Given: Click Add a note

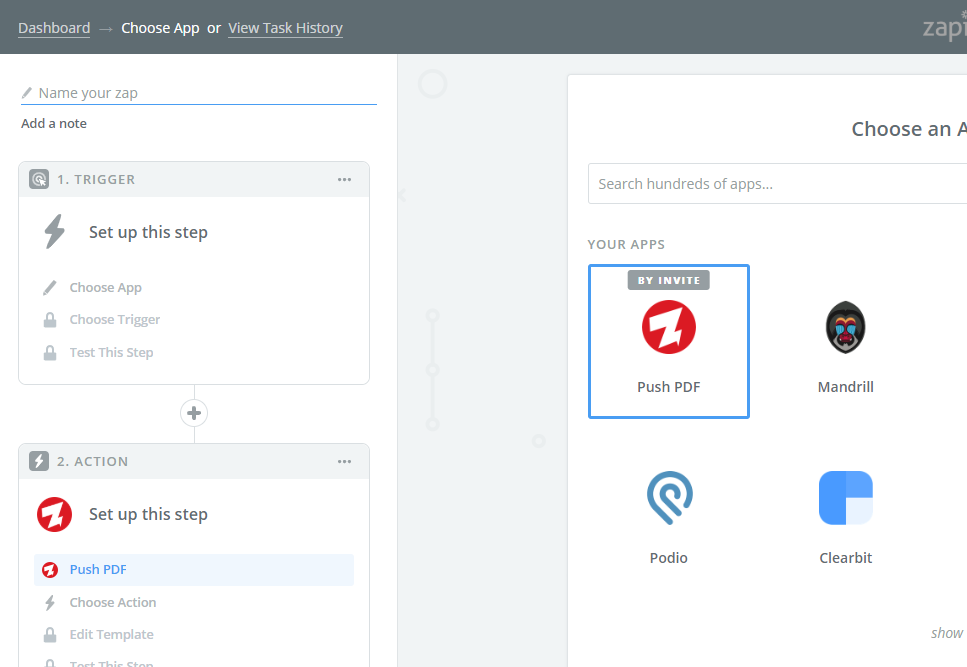Looking at the screenshot, I should 54,123.
